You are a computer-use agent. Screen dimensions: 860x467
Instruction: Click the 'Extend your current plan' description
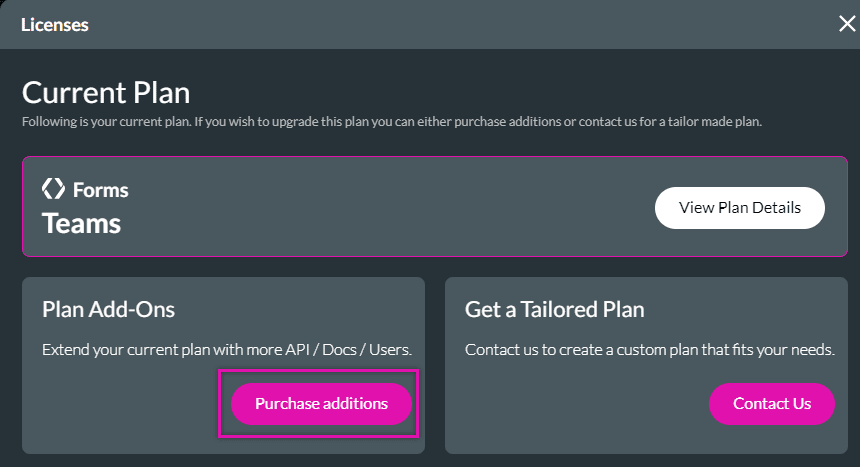pos(227,350)
